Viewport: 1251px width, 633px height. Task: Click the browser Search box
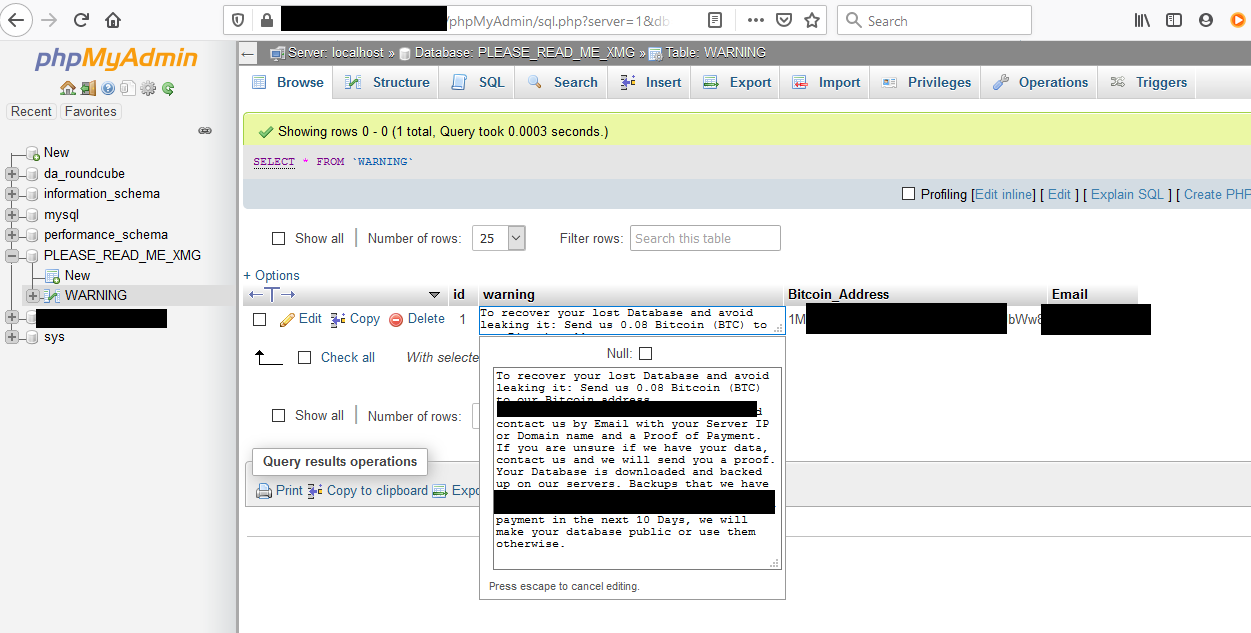tap(934, 20)
